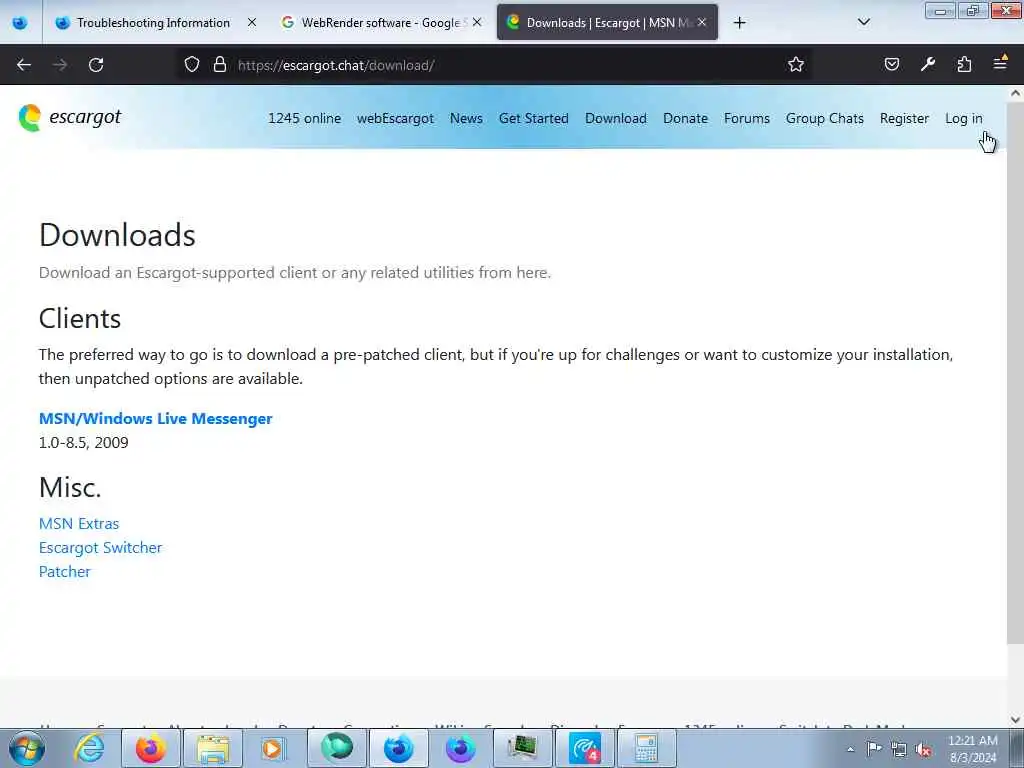This screenshot has width=1024, height=768.
Task: Click the escargot logo in header
Action: (x=70, y=118)
